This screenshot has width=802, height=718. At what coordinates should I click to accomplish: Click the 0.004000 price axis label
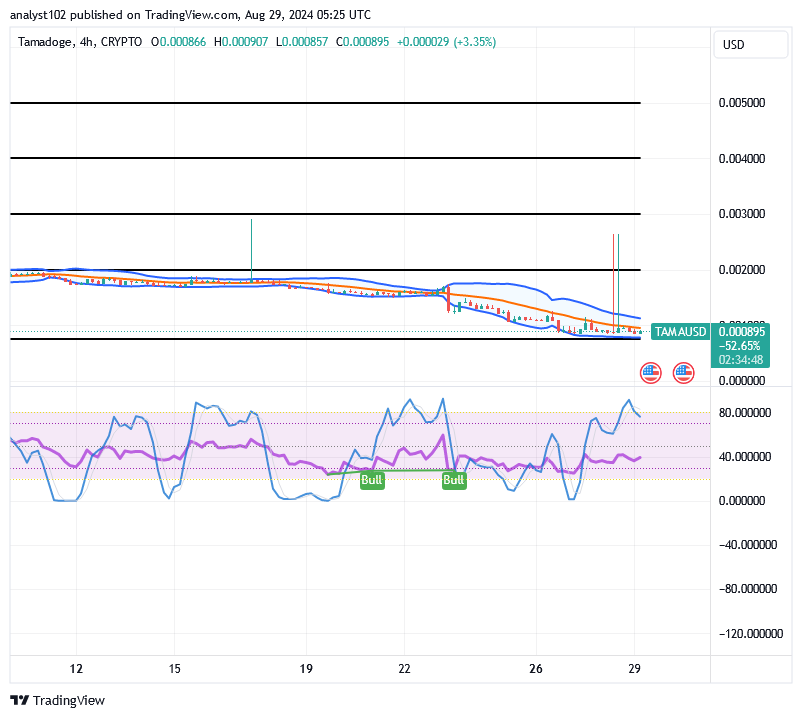pos(742,159)
